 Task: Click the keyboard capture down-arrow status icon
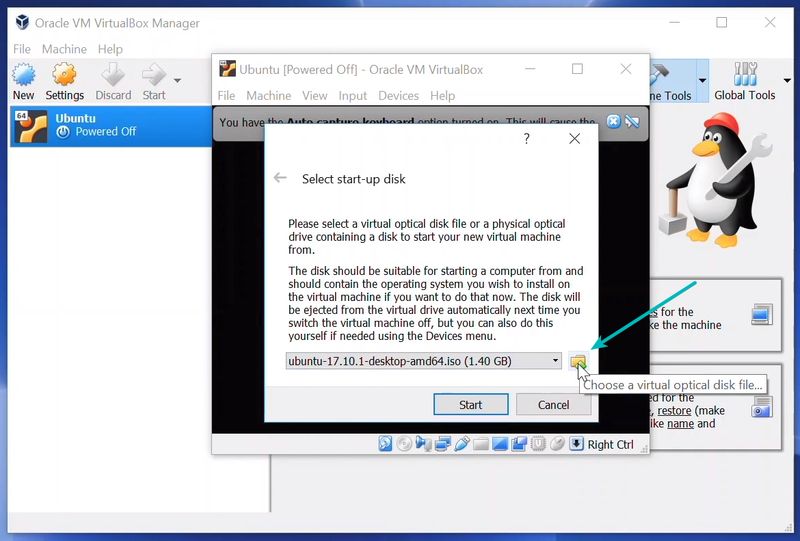[x=576, y=443]
